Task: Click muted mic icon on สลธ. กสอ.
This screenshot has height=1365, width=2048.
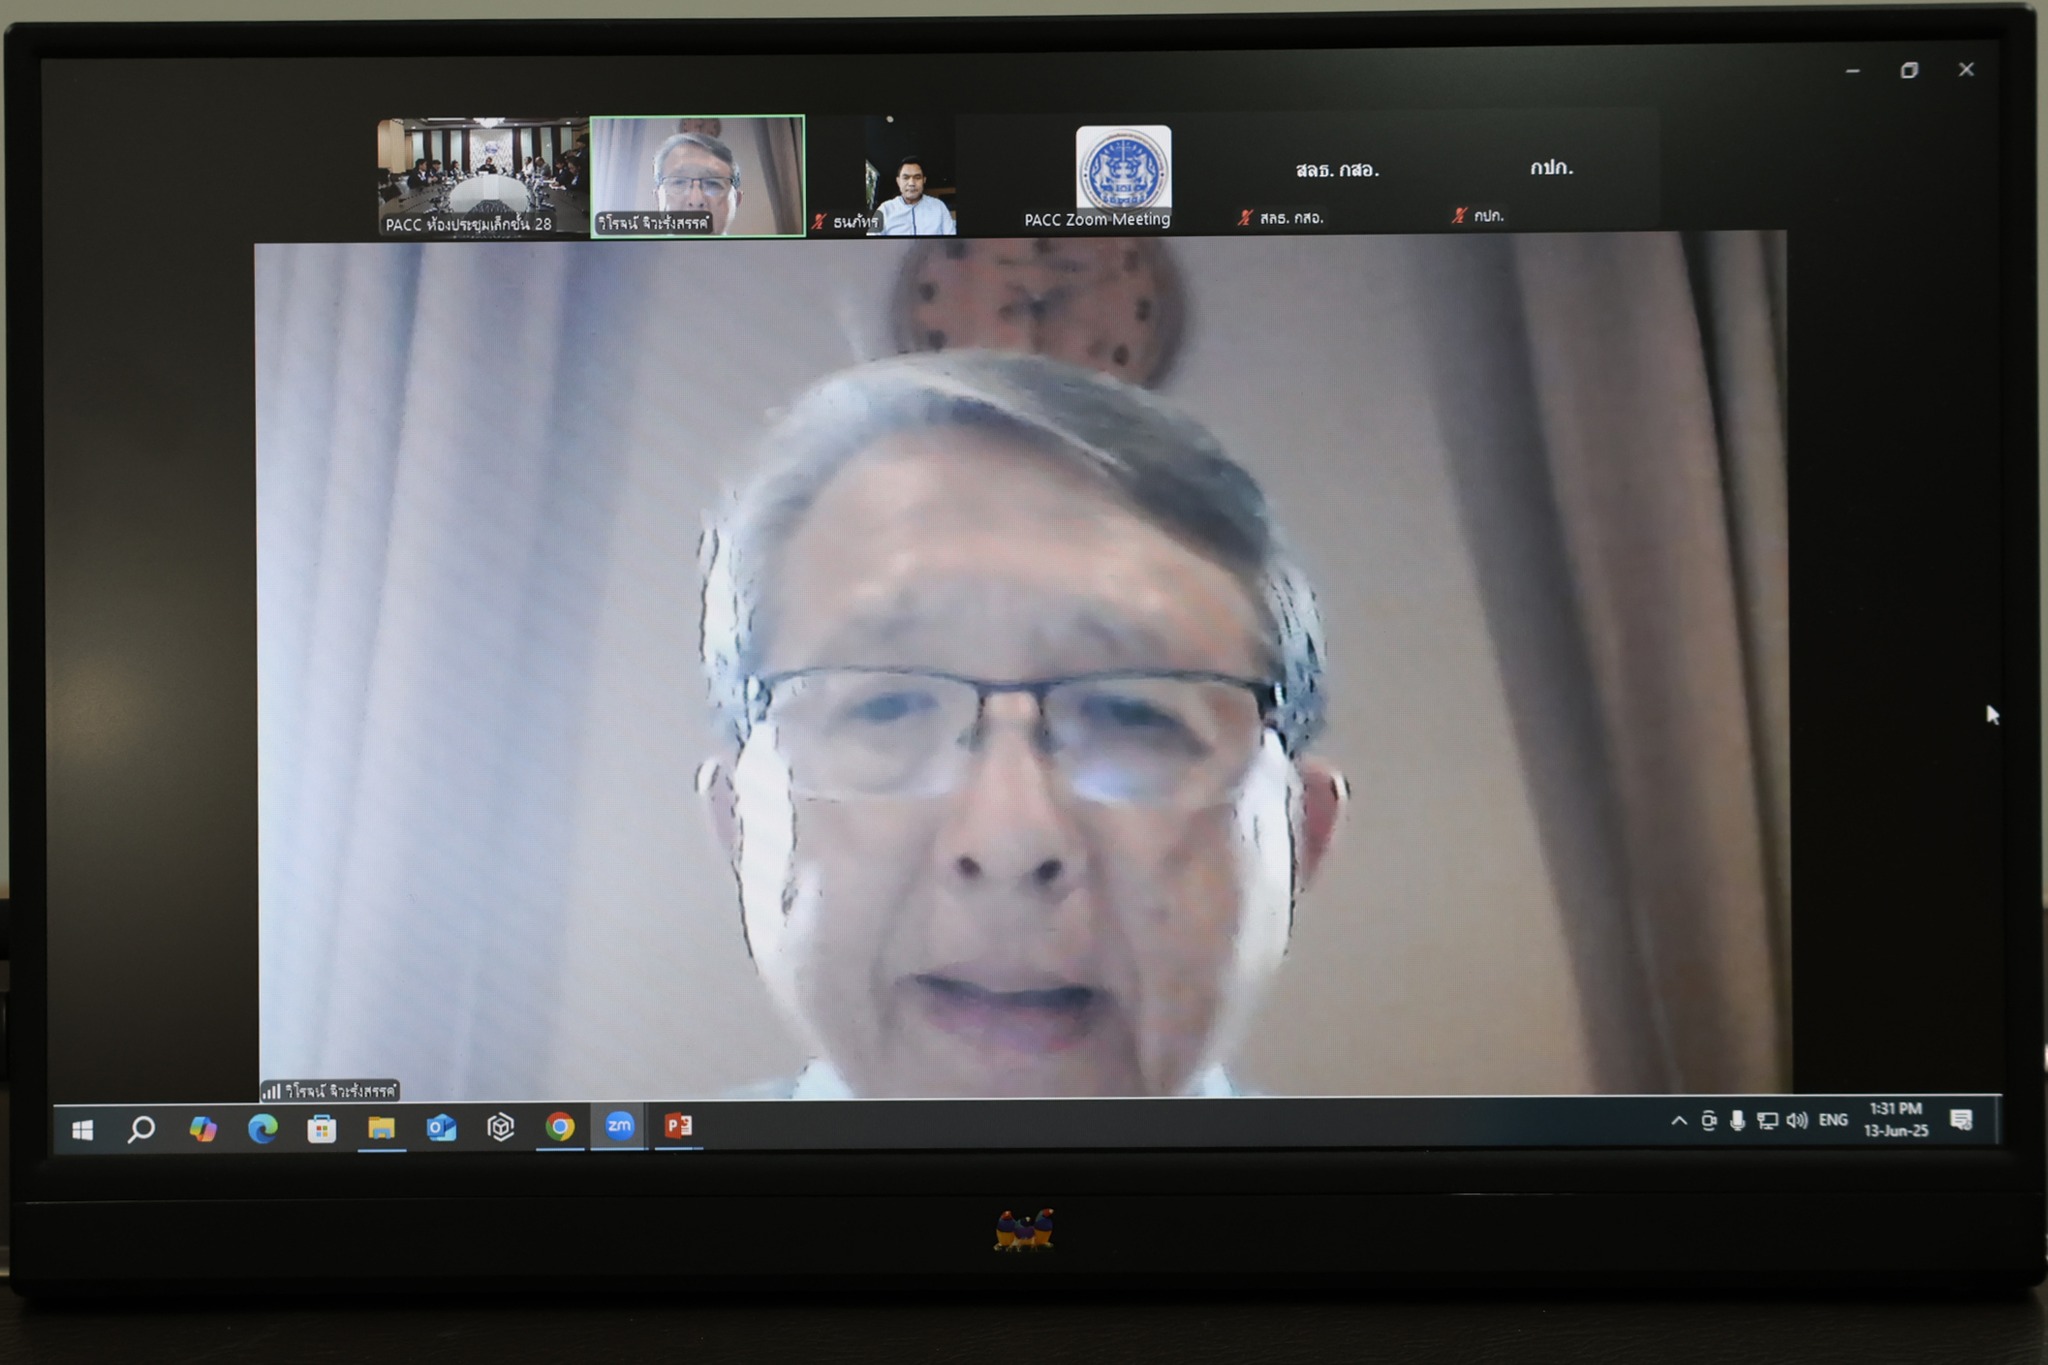Action: (x=1245, y=217)
